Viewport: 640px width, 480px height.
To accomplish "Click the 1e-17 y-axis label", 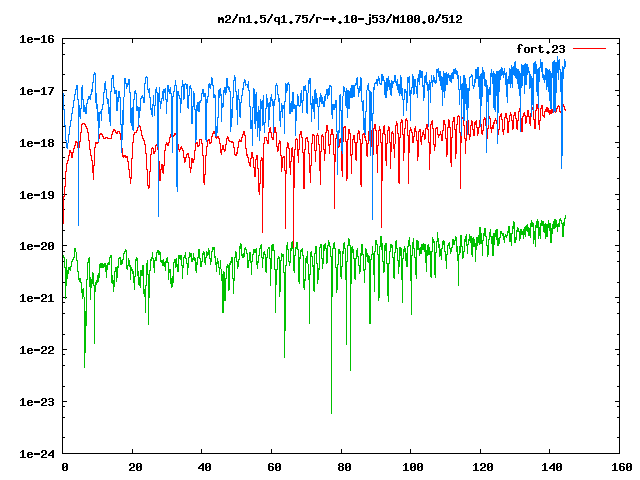I will (x=37, y=91).
